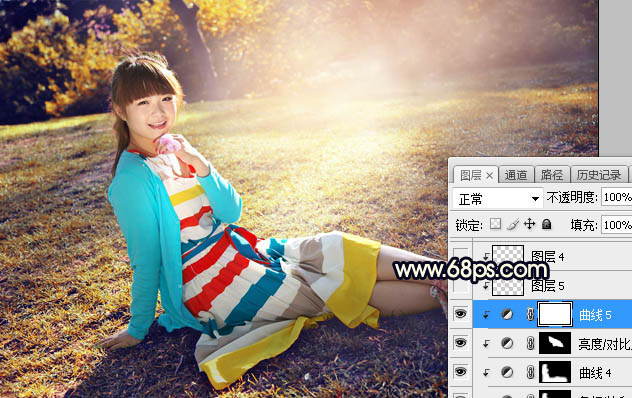The width and height of the screenshot is (632, 398).
Task: Select the 图层 (Layers) tab
Action: (x=470, y=175)
